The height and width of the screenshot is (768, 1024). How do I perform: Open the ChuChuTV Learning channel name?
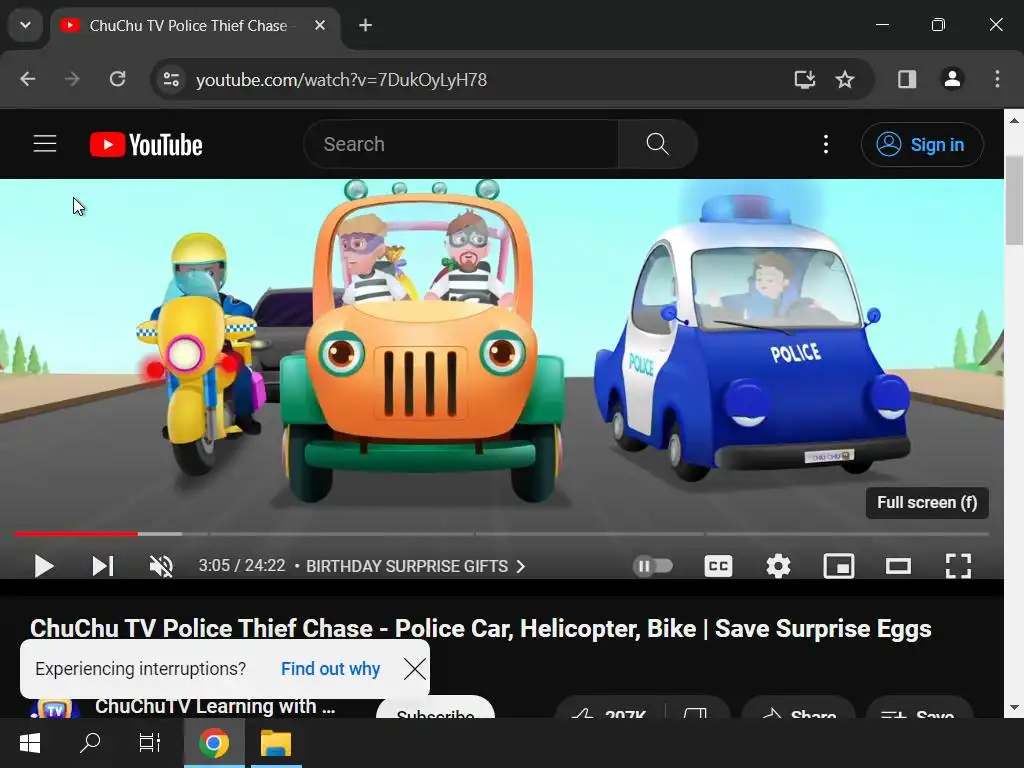(215, 707)
